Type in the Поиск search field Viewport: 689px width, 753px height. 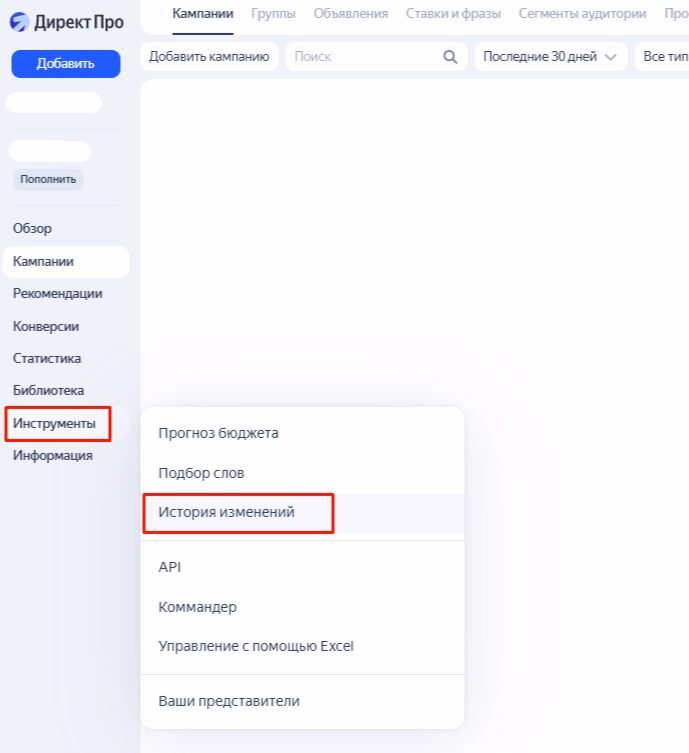coord(365,57)
